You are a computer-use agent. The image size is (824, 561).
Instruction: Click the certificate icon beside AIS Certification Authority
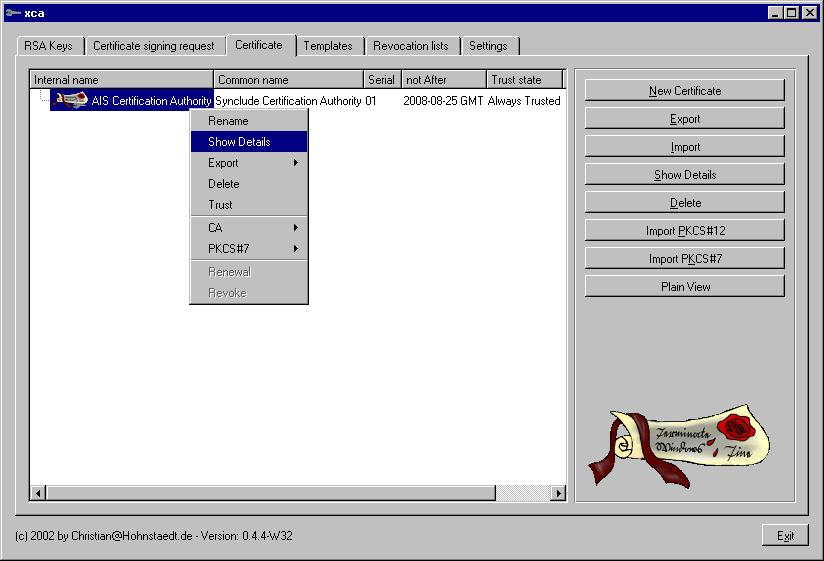71,100
